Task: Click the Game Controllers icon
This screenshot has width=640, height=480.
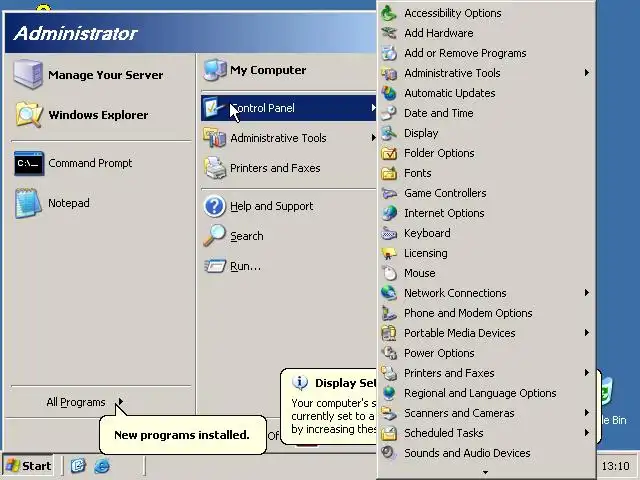Action: point(389,193)
